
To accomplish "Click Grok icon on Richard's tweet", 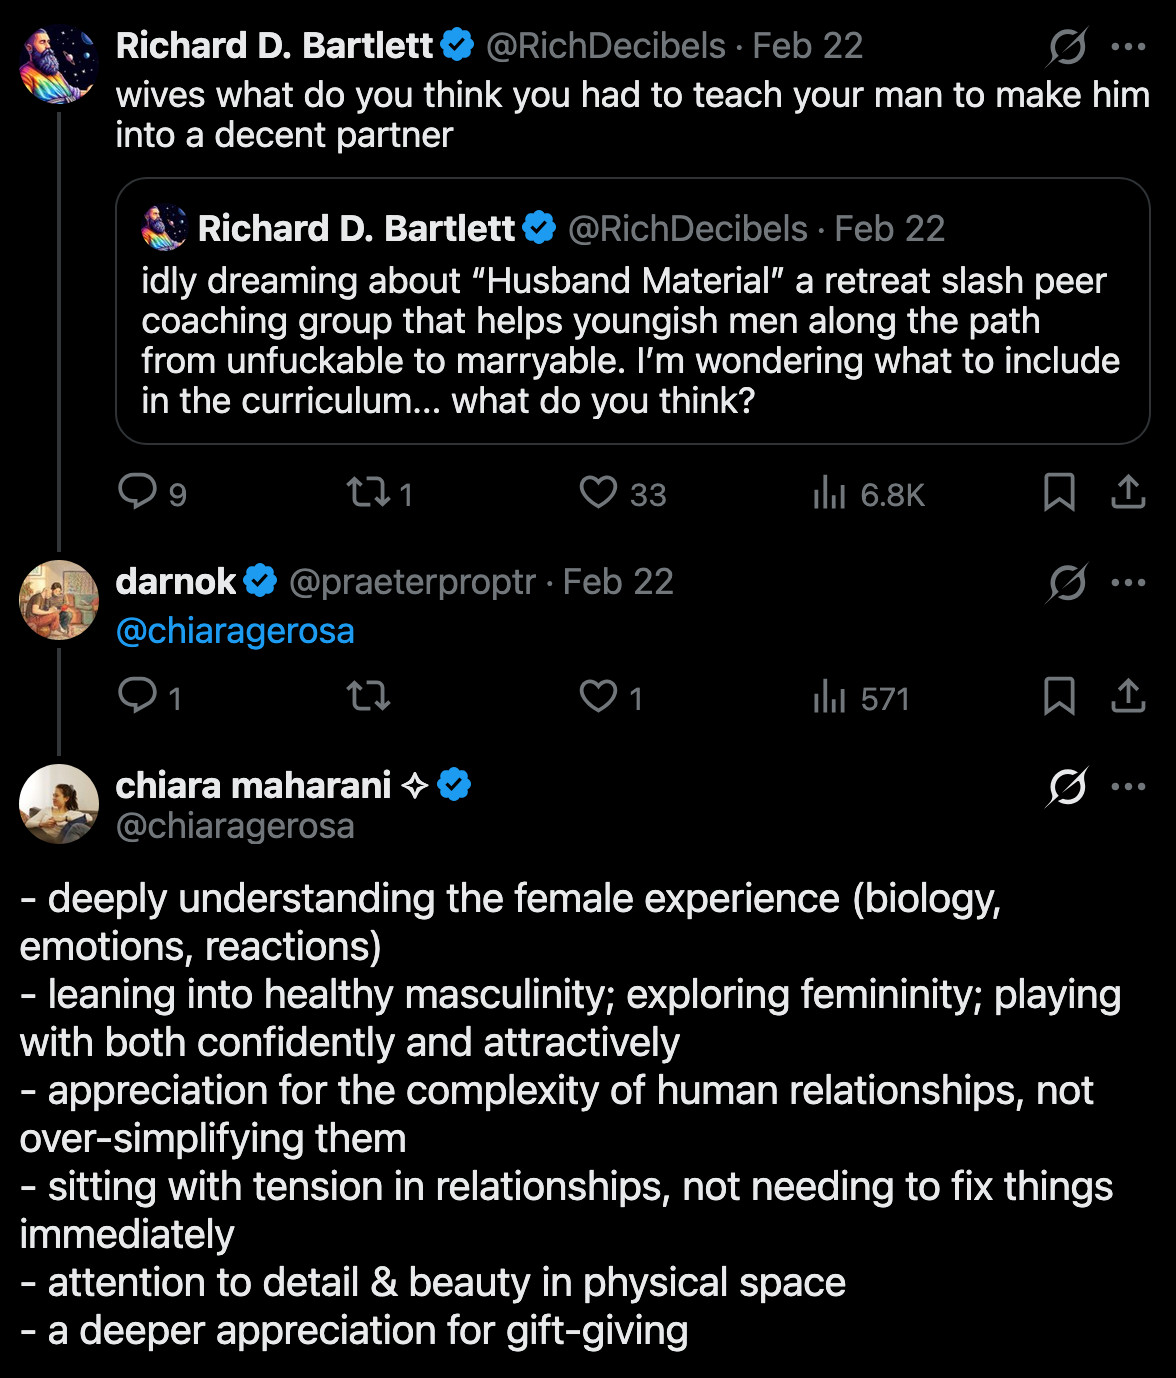I will click(1067, 46).
